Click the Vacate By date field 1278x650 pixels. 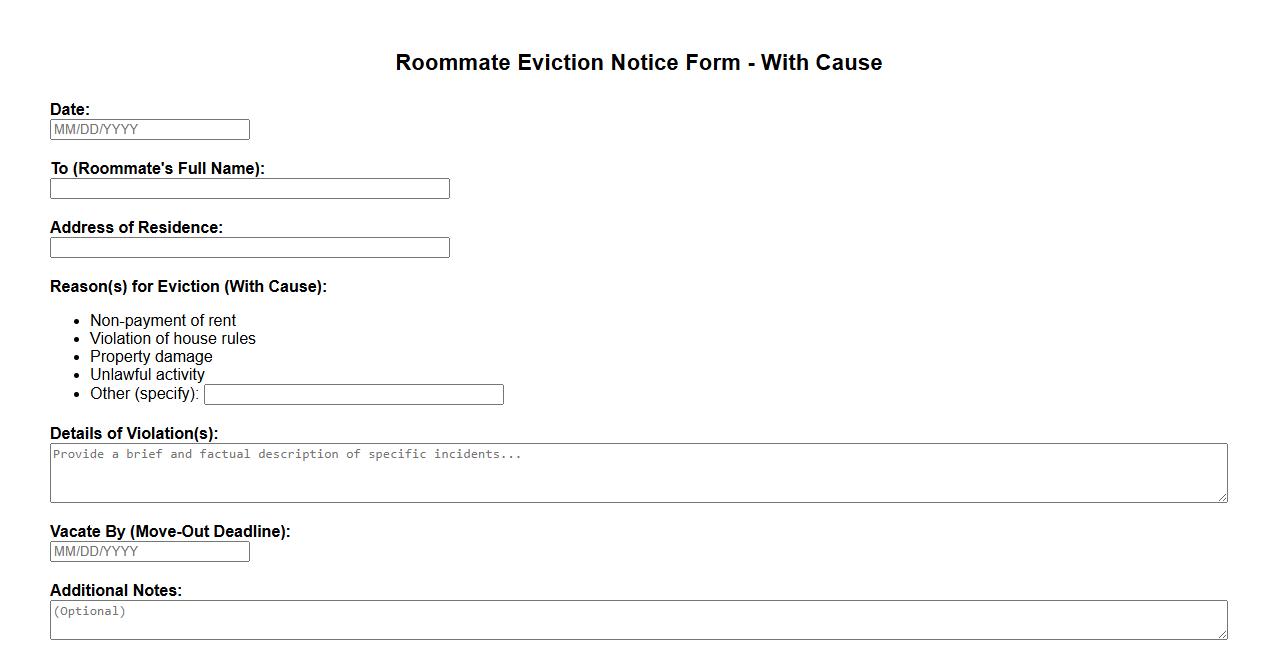[148, 551]
